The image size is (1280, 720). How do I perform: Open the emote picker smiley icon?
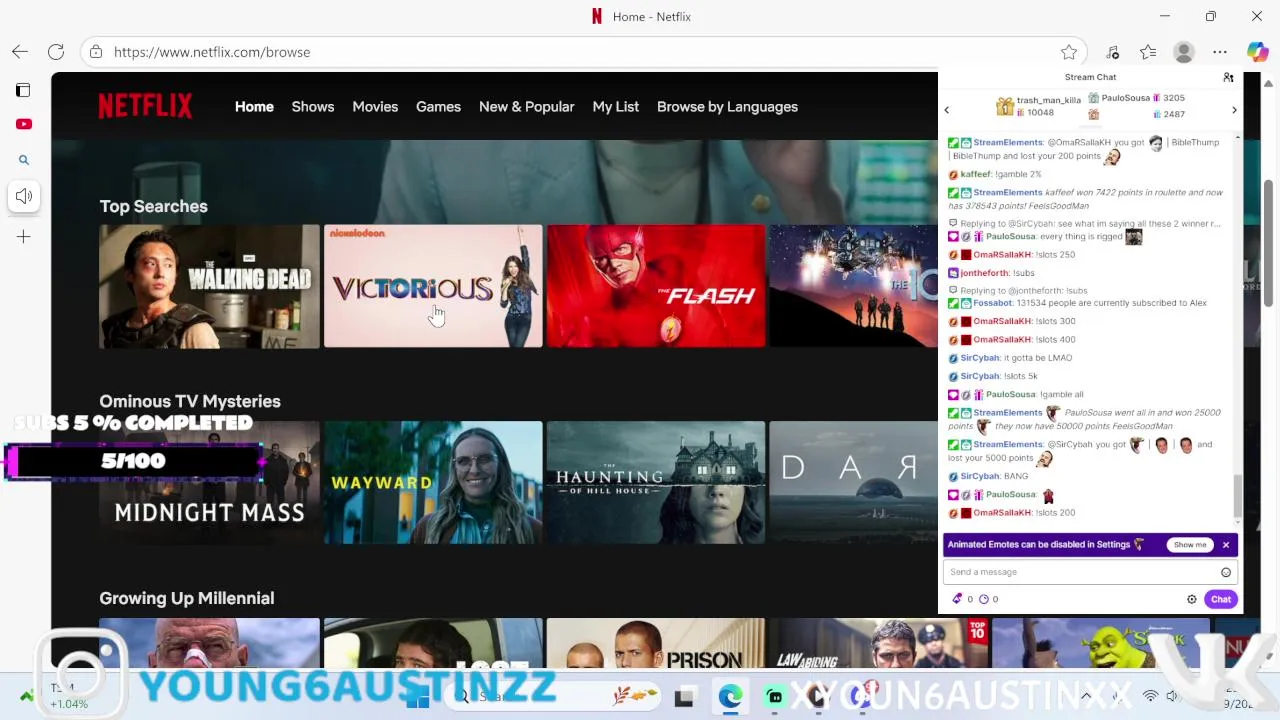(x=1226, y=572)
